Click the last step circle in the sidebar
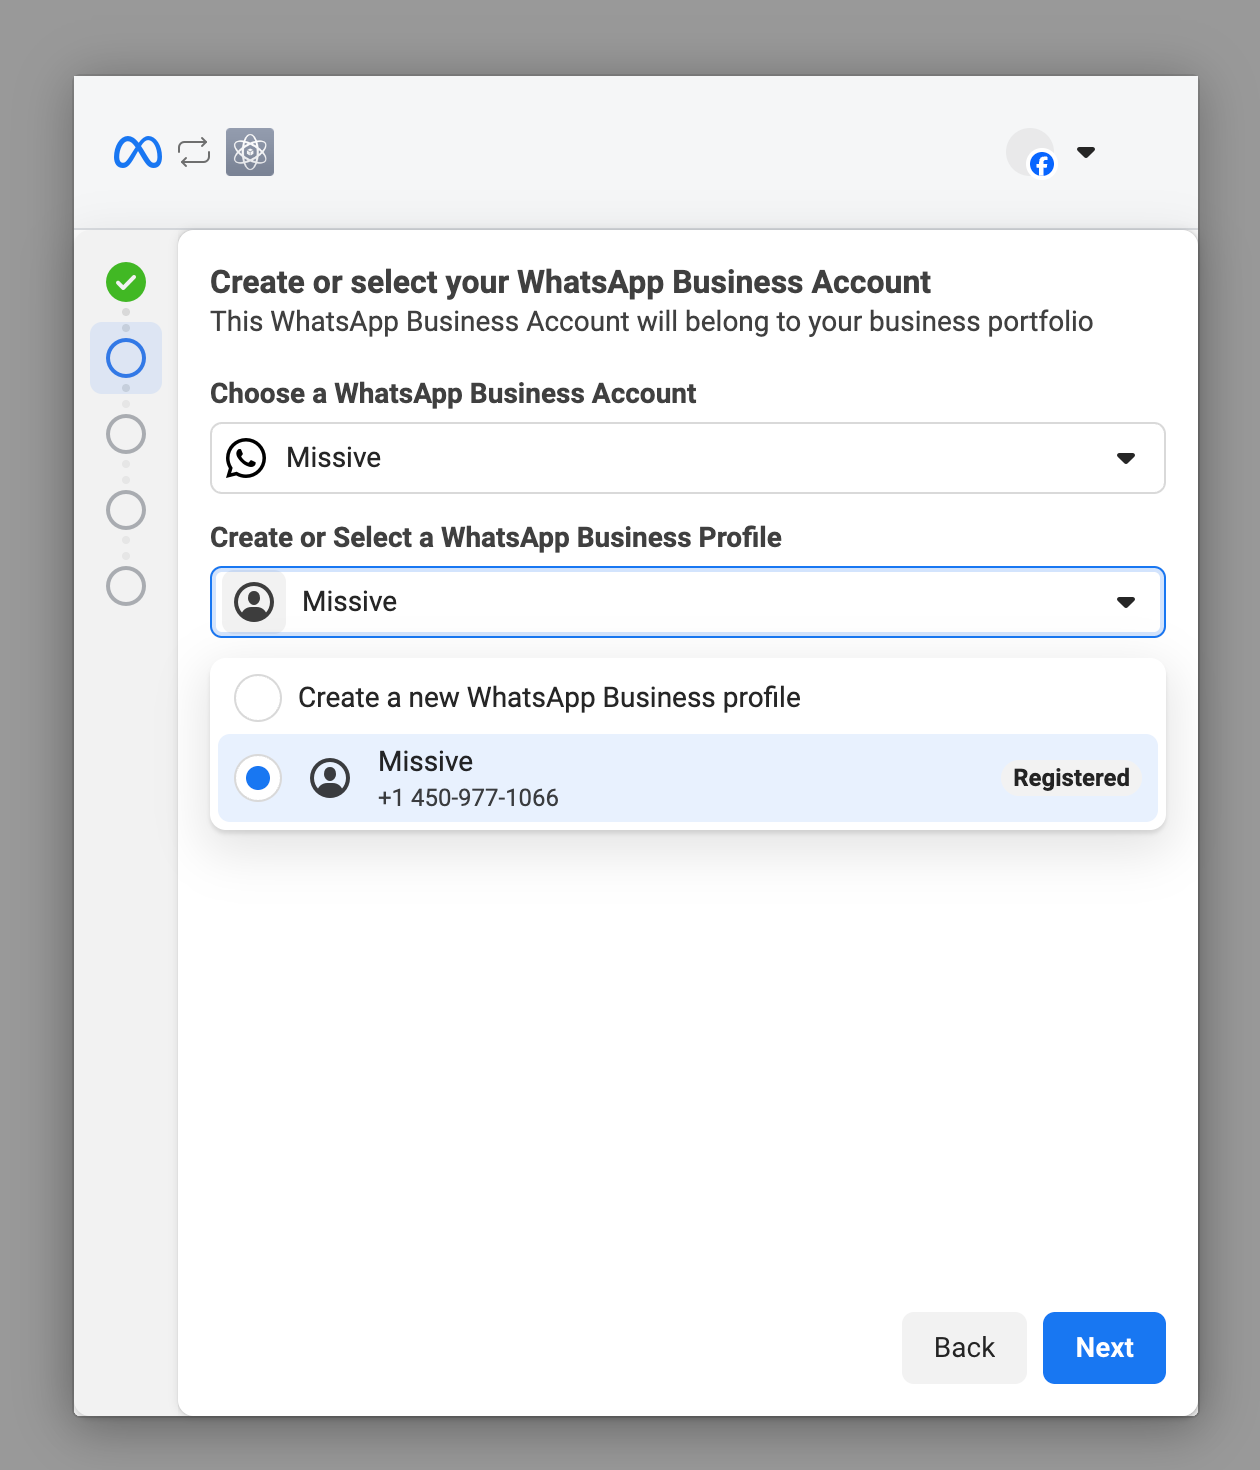This screenshot has height=1470, width=1260. (125, 586)
